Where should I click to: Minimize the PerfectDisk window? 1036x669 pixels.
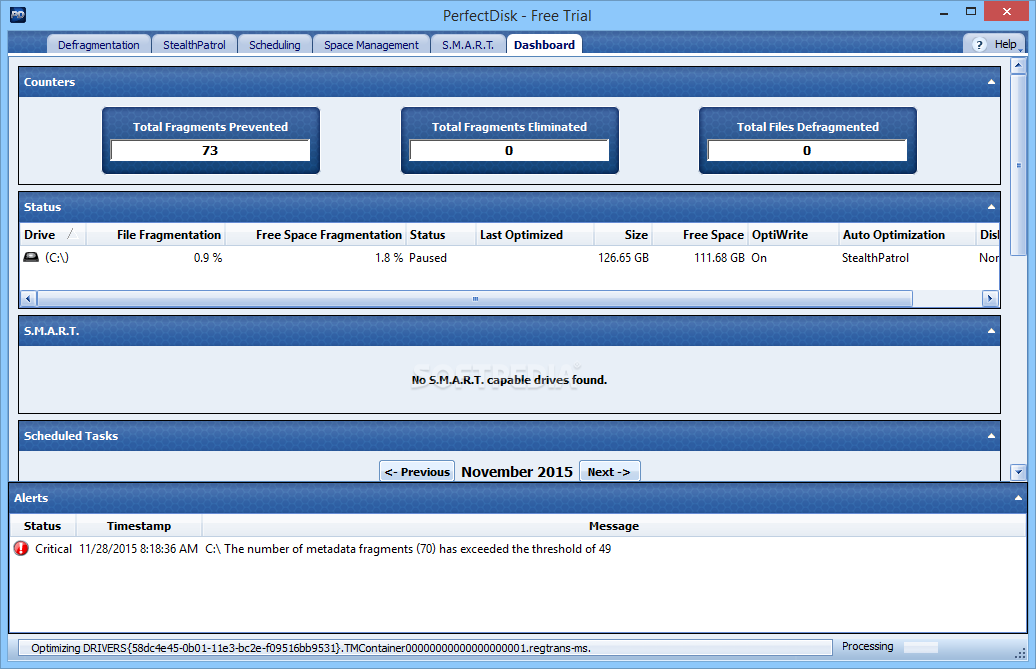coord(944,12)
